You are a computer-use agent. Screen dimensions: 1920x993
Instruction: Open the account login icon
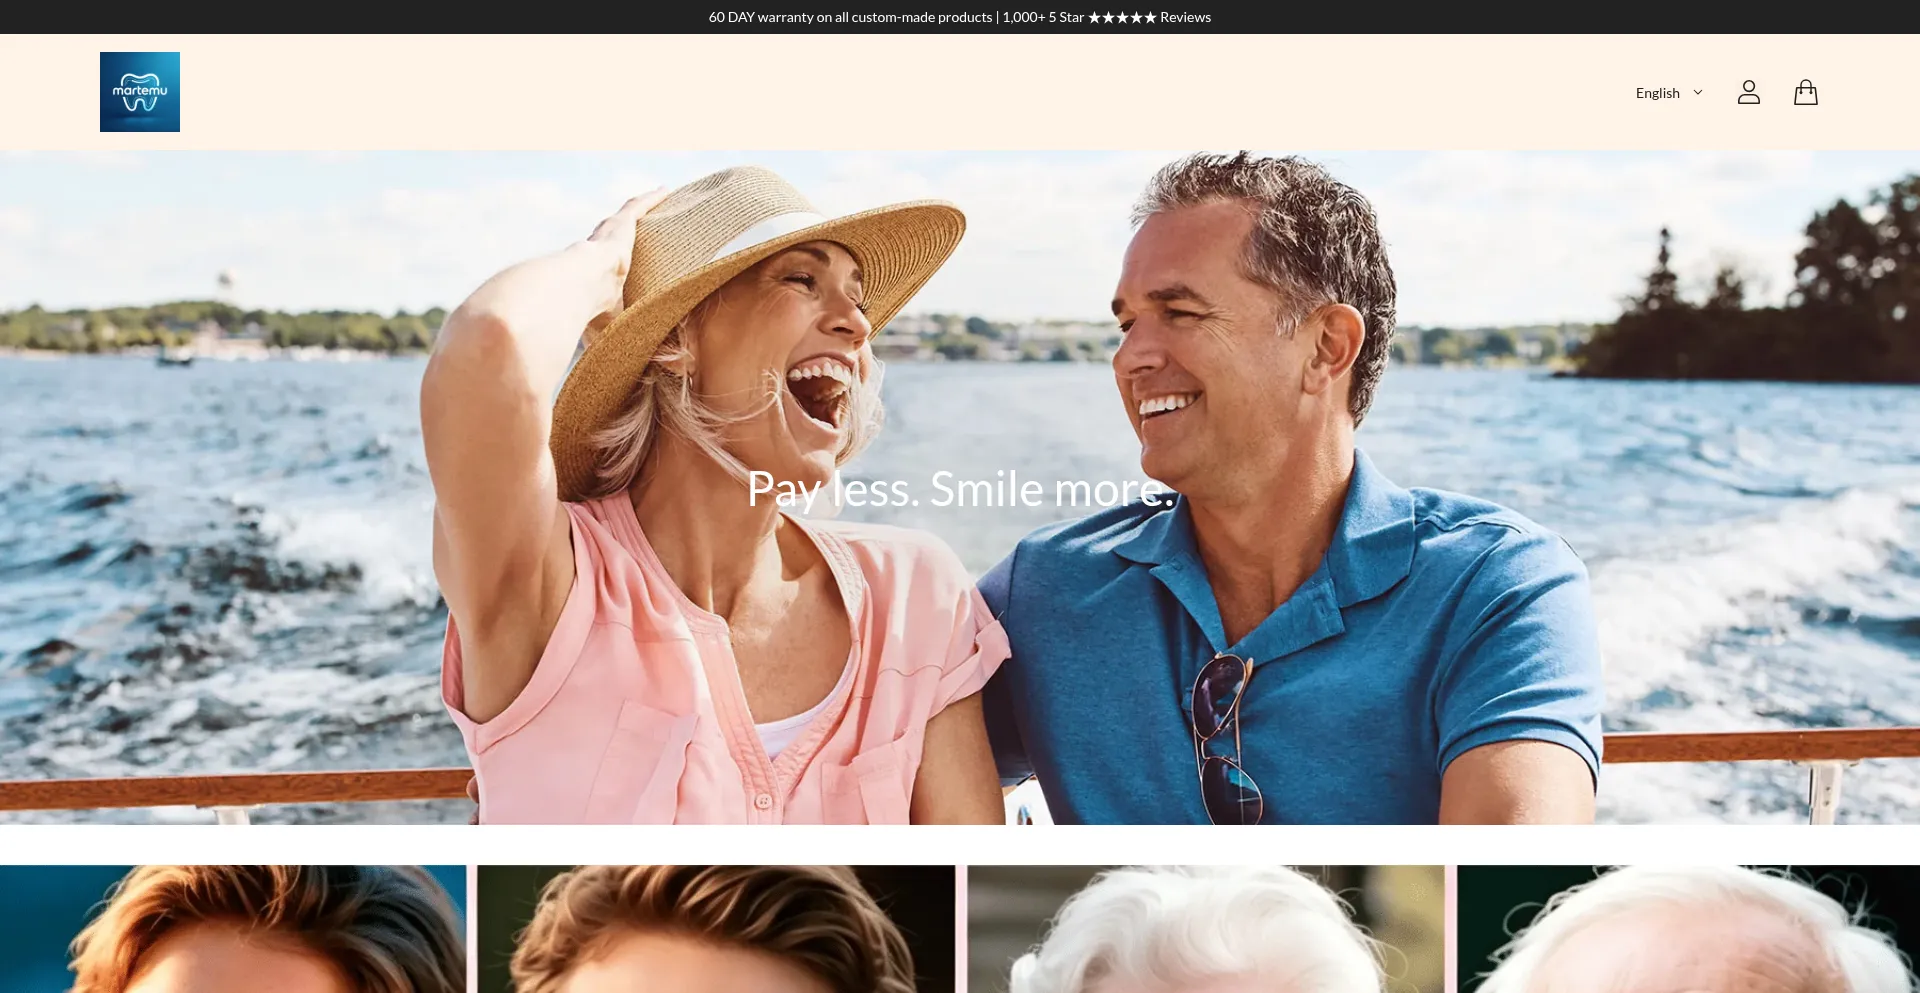1749,92
